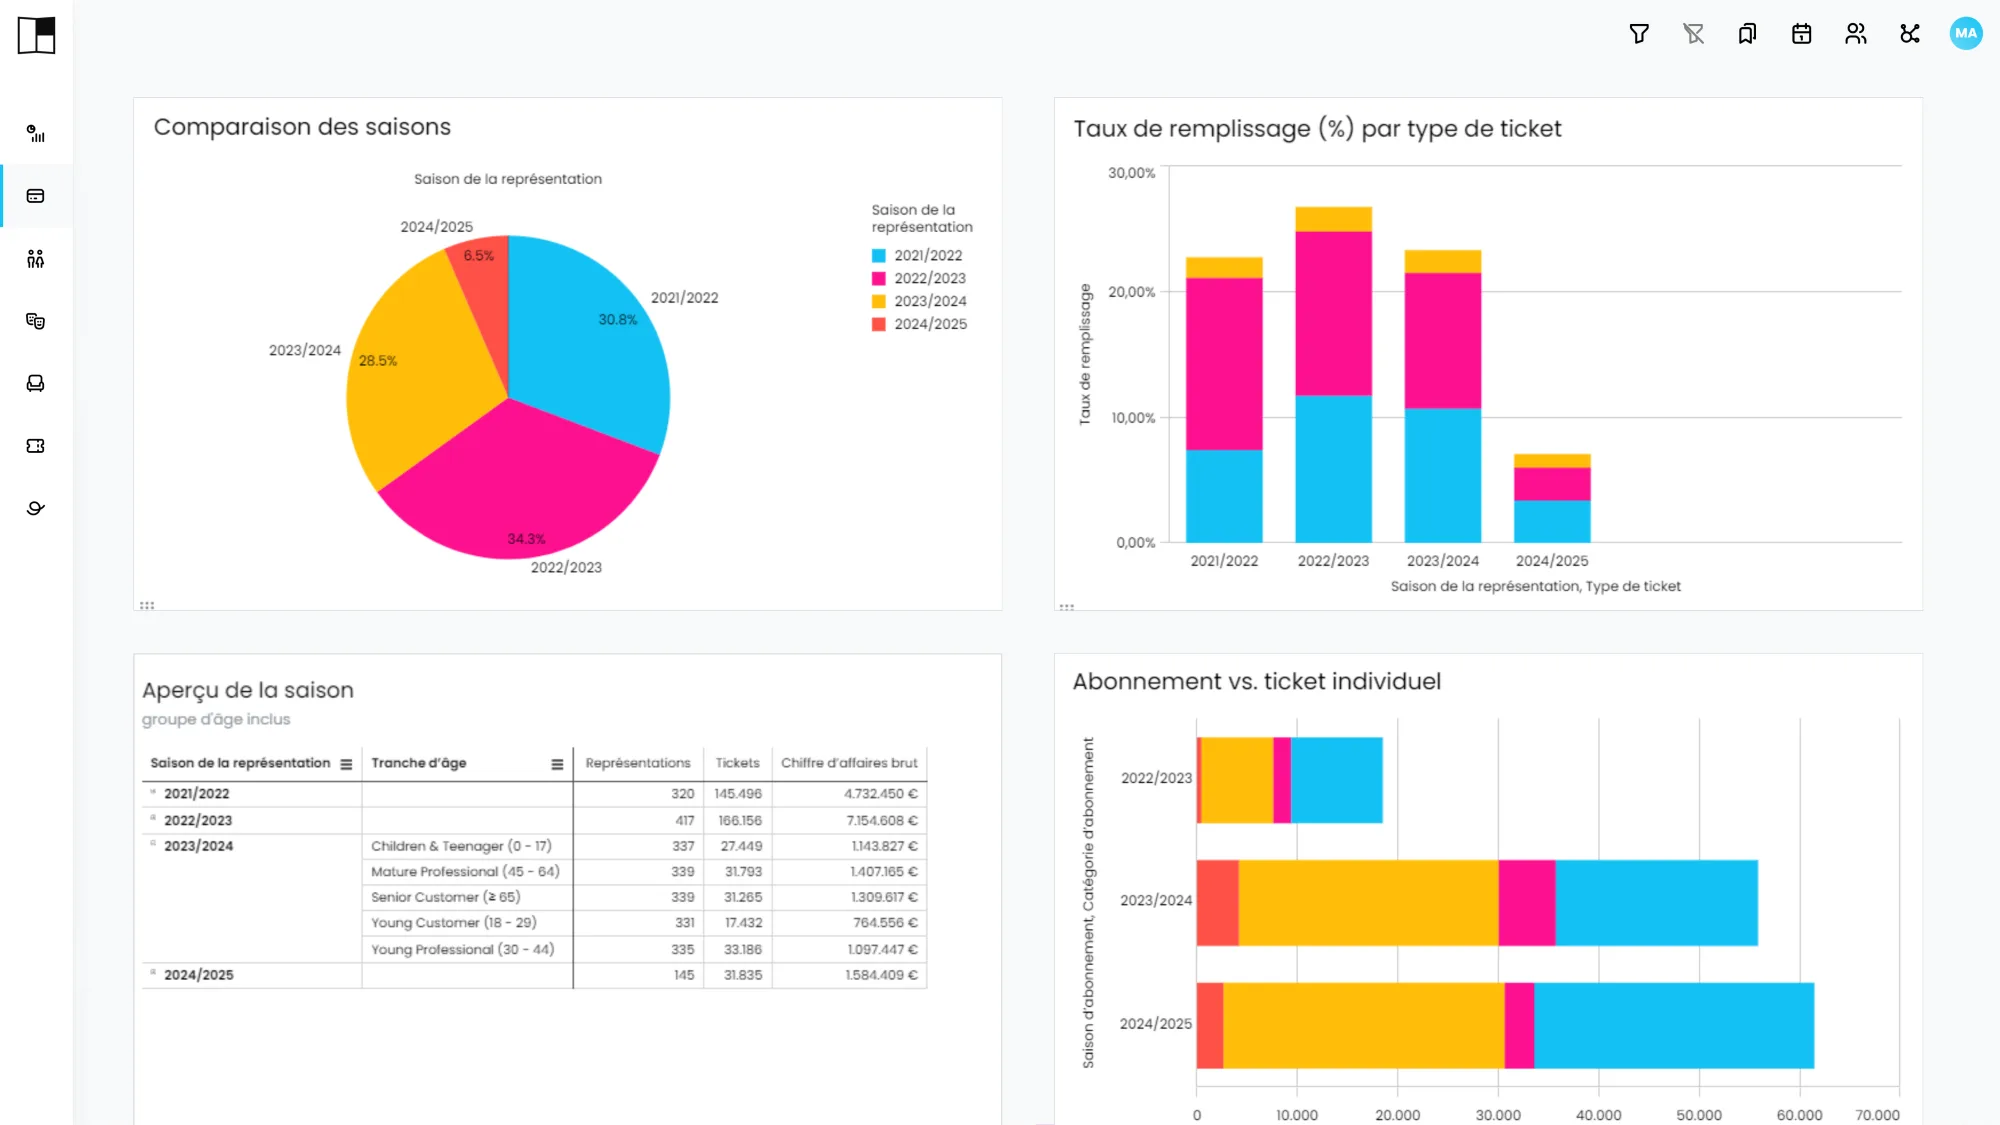Click the Aperçu de la saison panel title

coord(248,690)
